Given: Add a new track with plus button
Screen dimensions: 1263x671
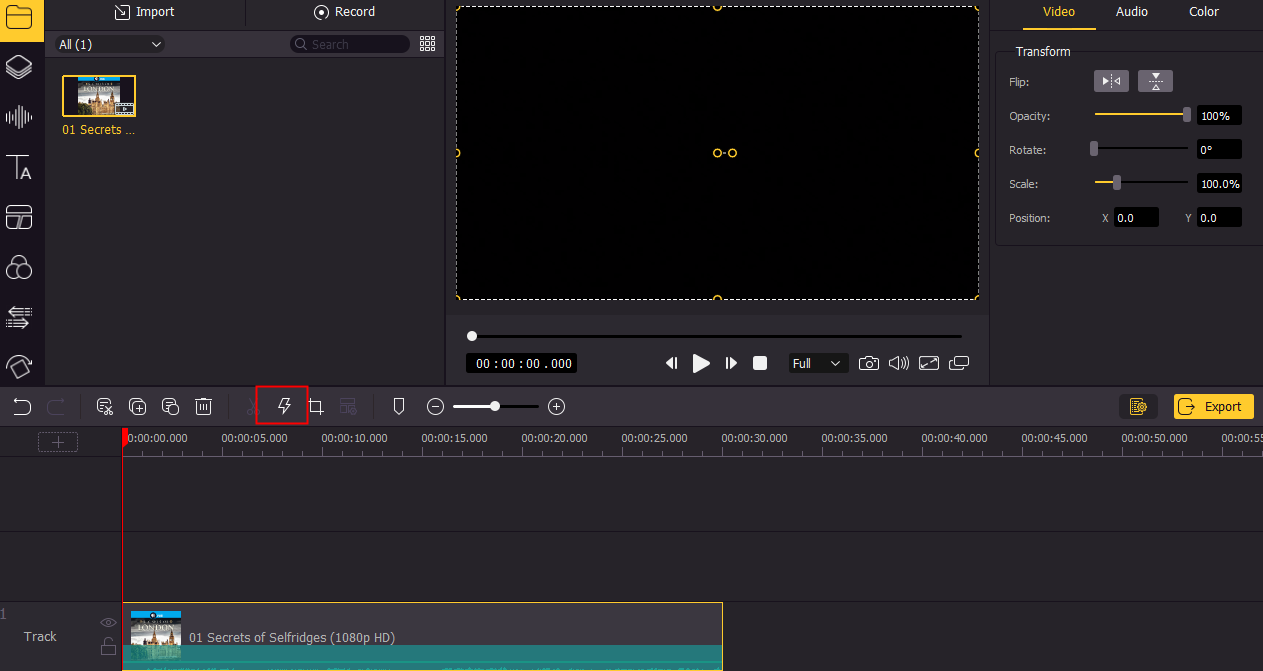Looking at the screenshot, I should pos(58,441).
